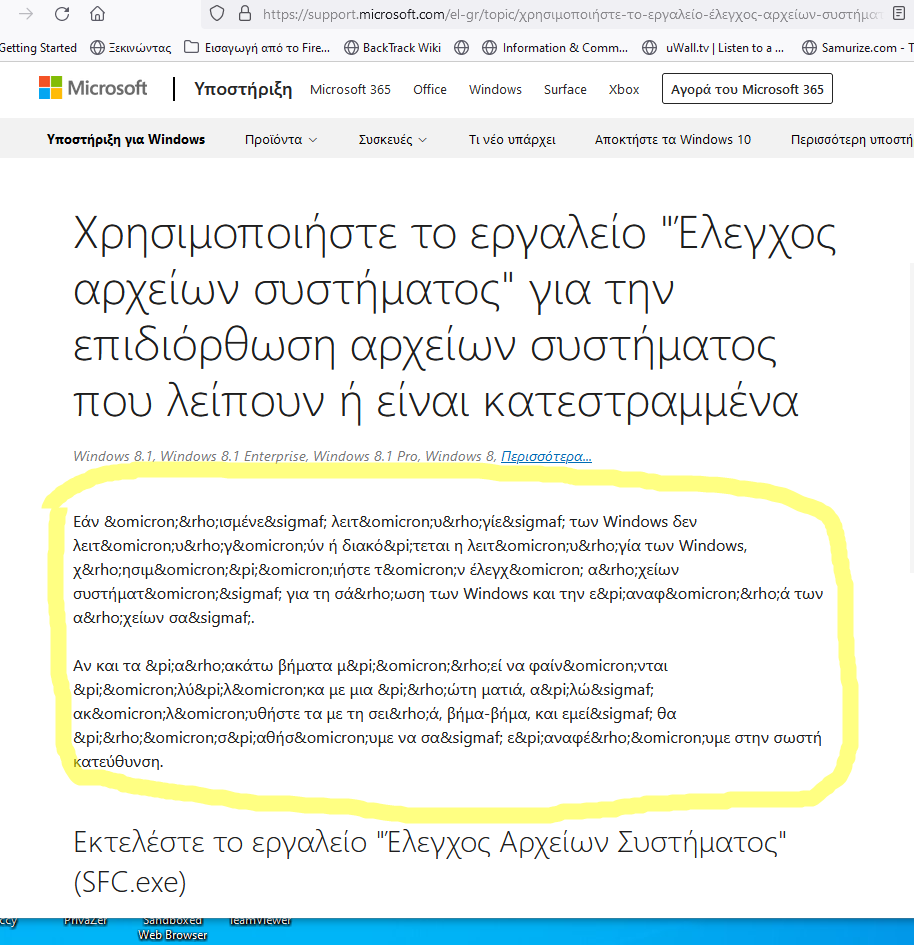Image resolution: width=914 pixels, height=945 pixels.
Task: Open Samurize.com bookmark
Action: coord(858,48)
